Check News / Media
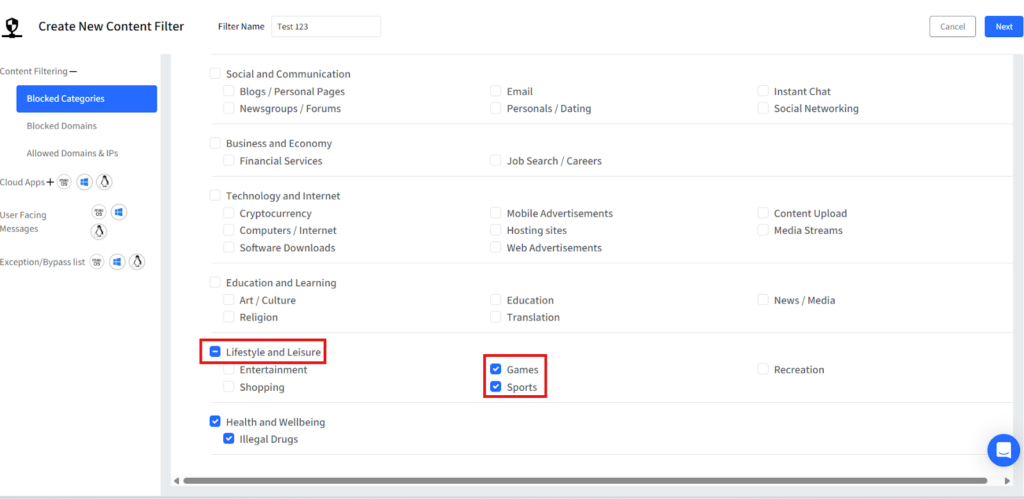Viewport: 1024px width, 499px height. [763, 300]
